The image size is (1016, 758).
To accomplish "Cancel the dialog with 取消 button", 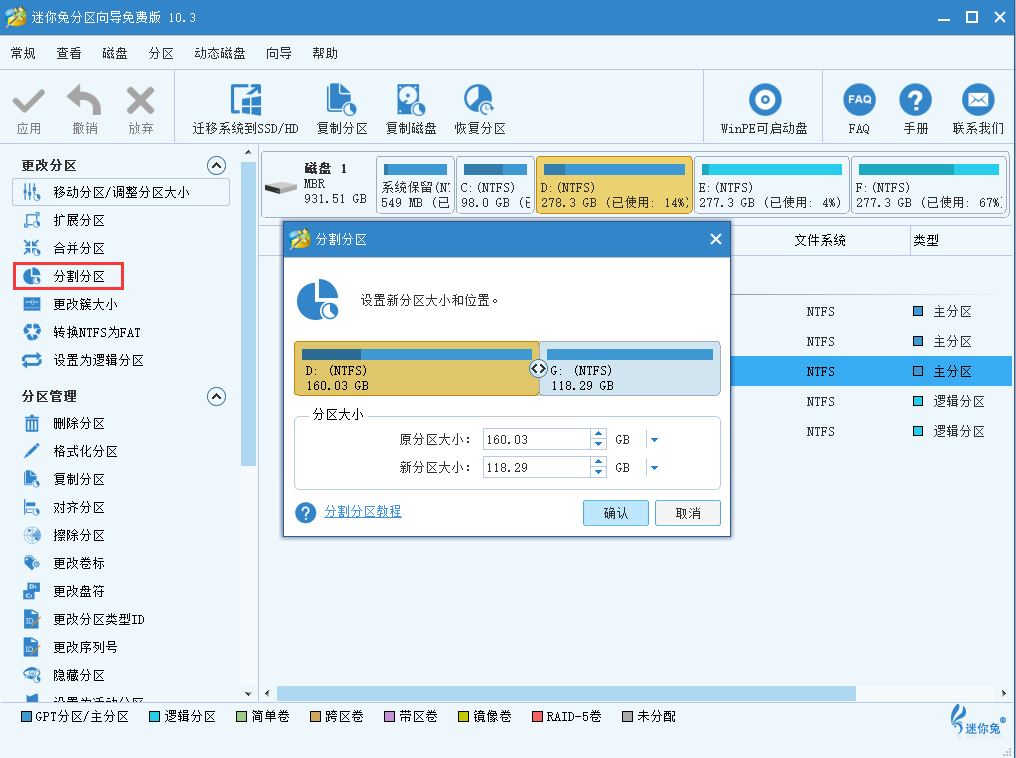I will 687,513.
